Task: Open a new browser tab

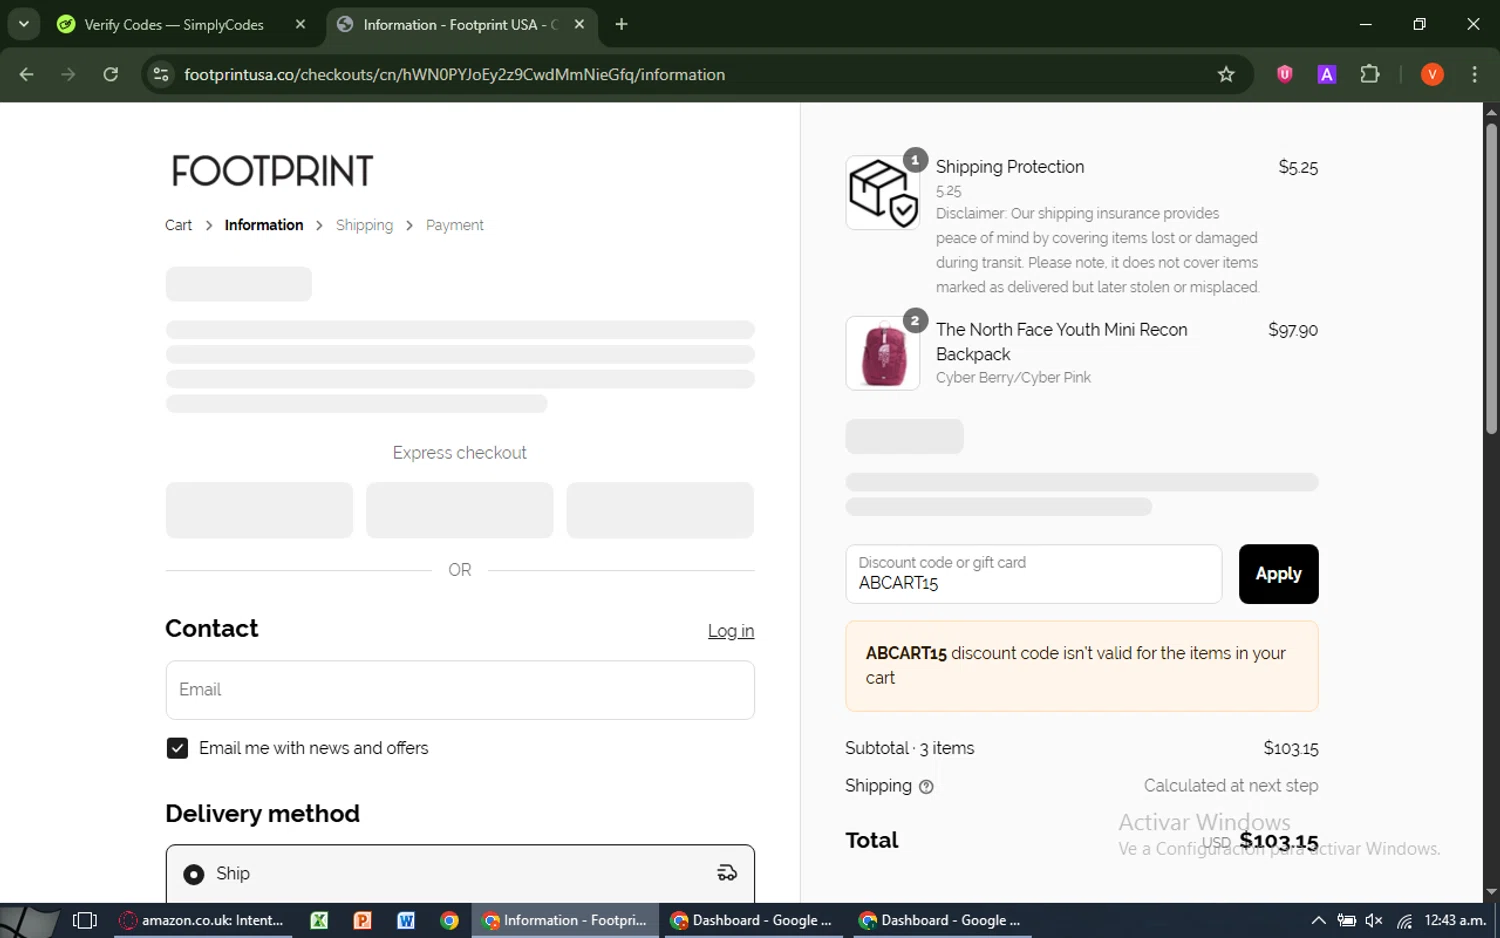Action: click(x=621, y=24)
